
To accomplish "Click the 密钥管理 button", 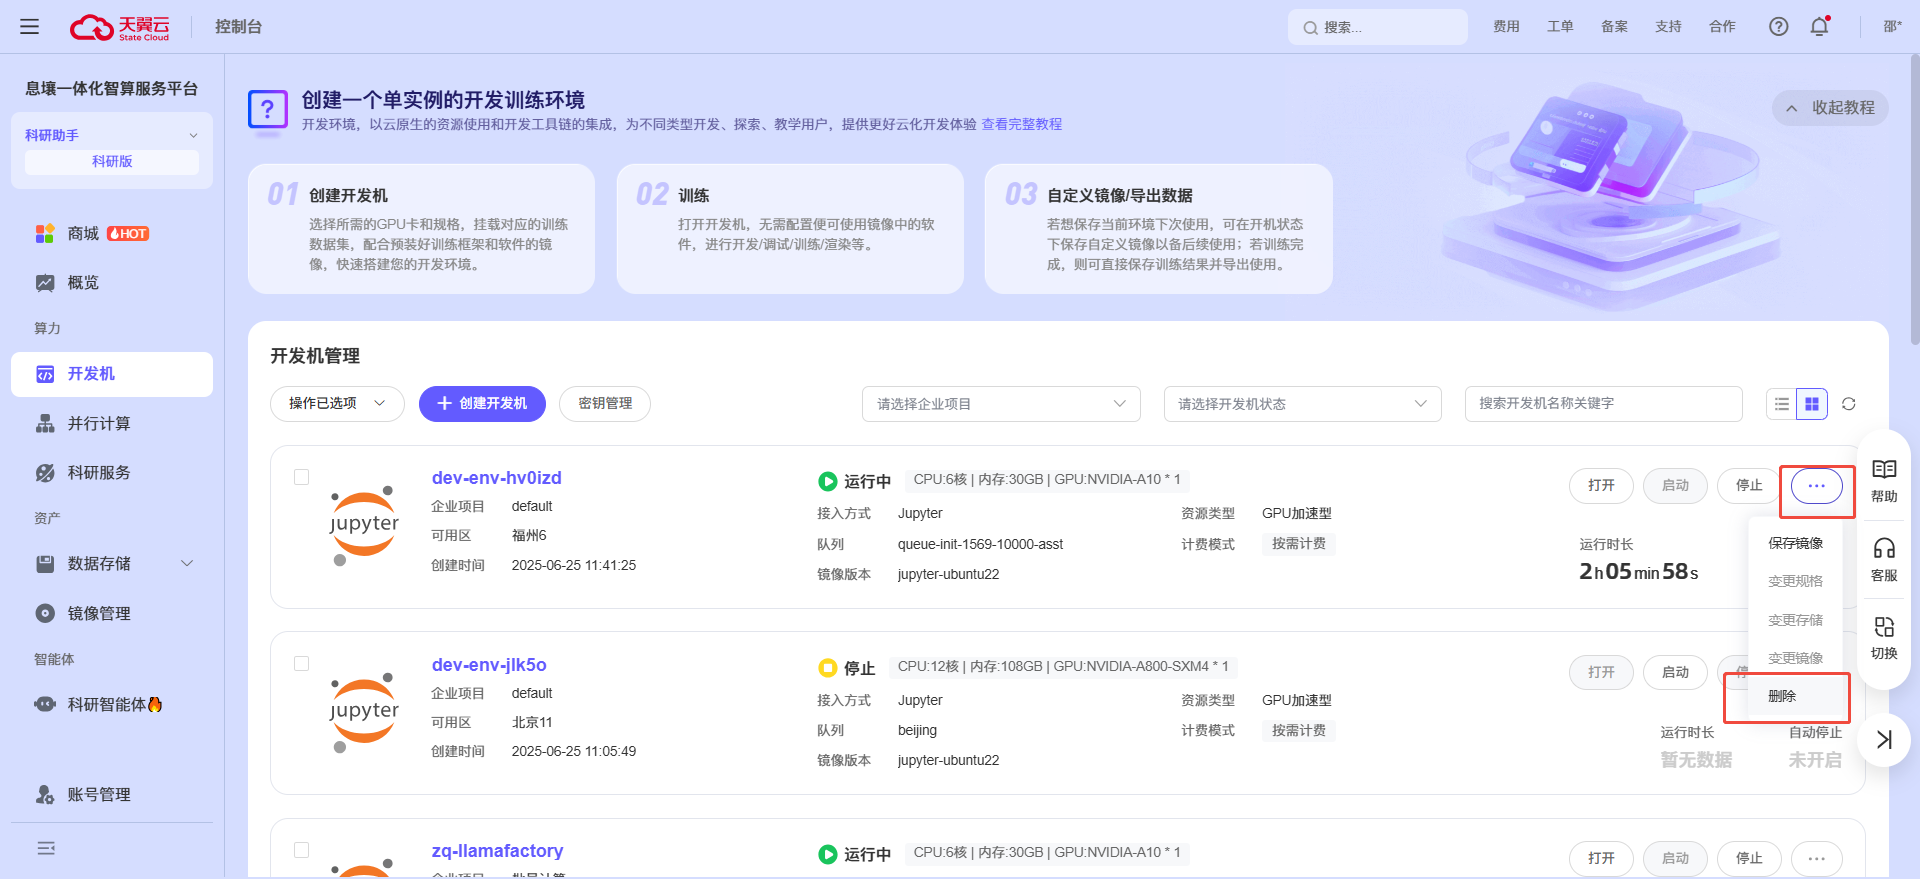I will pos(605,404).
